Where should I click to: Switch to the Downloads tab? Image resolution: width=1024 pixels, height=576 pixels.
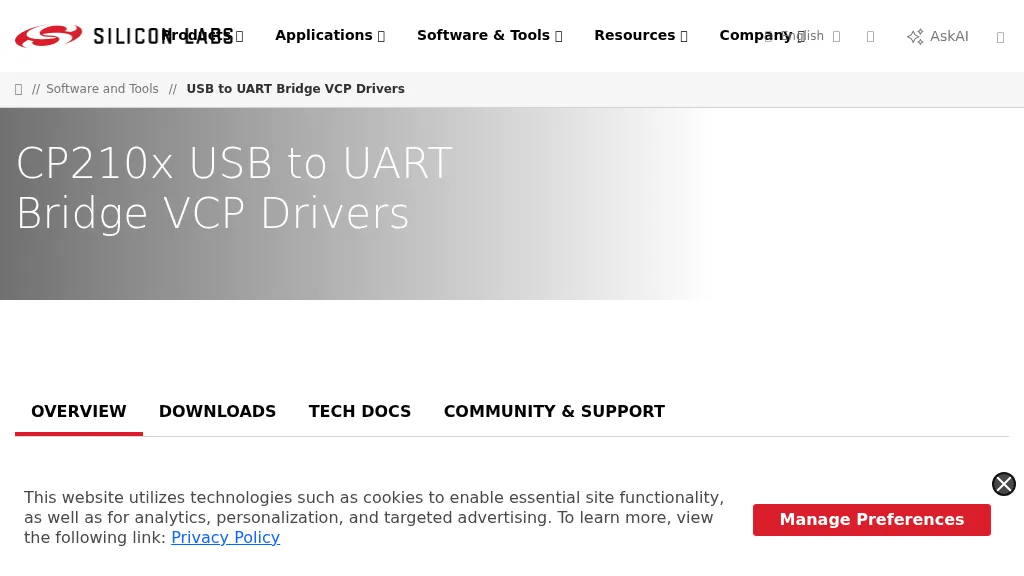(217, 411)
